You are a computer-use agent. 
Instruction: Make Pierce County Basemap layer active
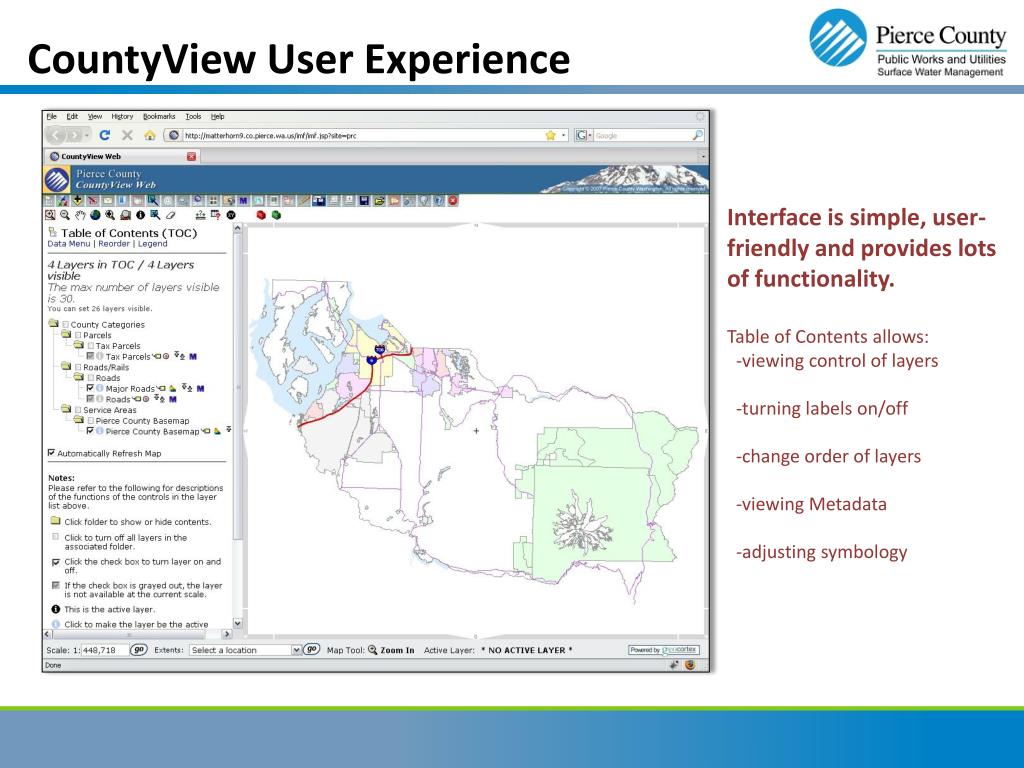click(99, 431)
